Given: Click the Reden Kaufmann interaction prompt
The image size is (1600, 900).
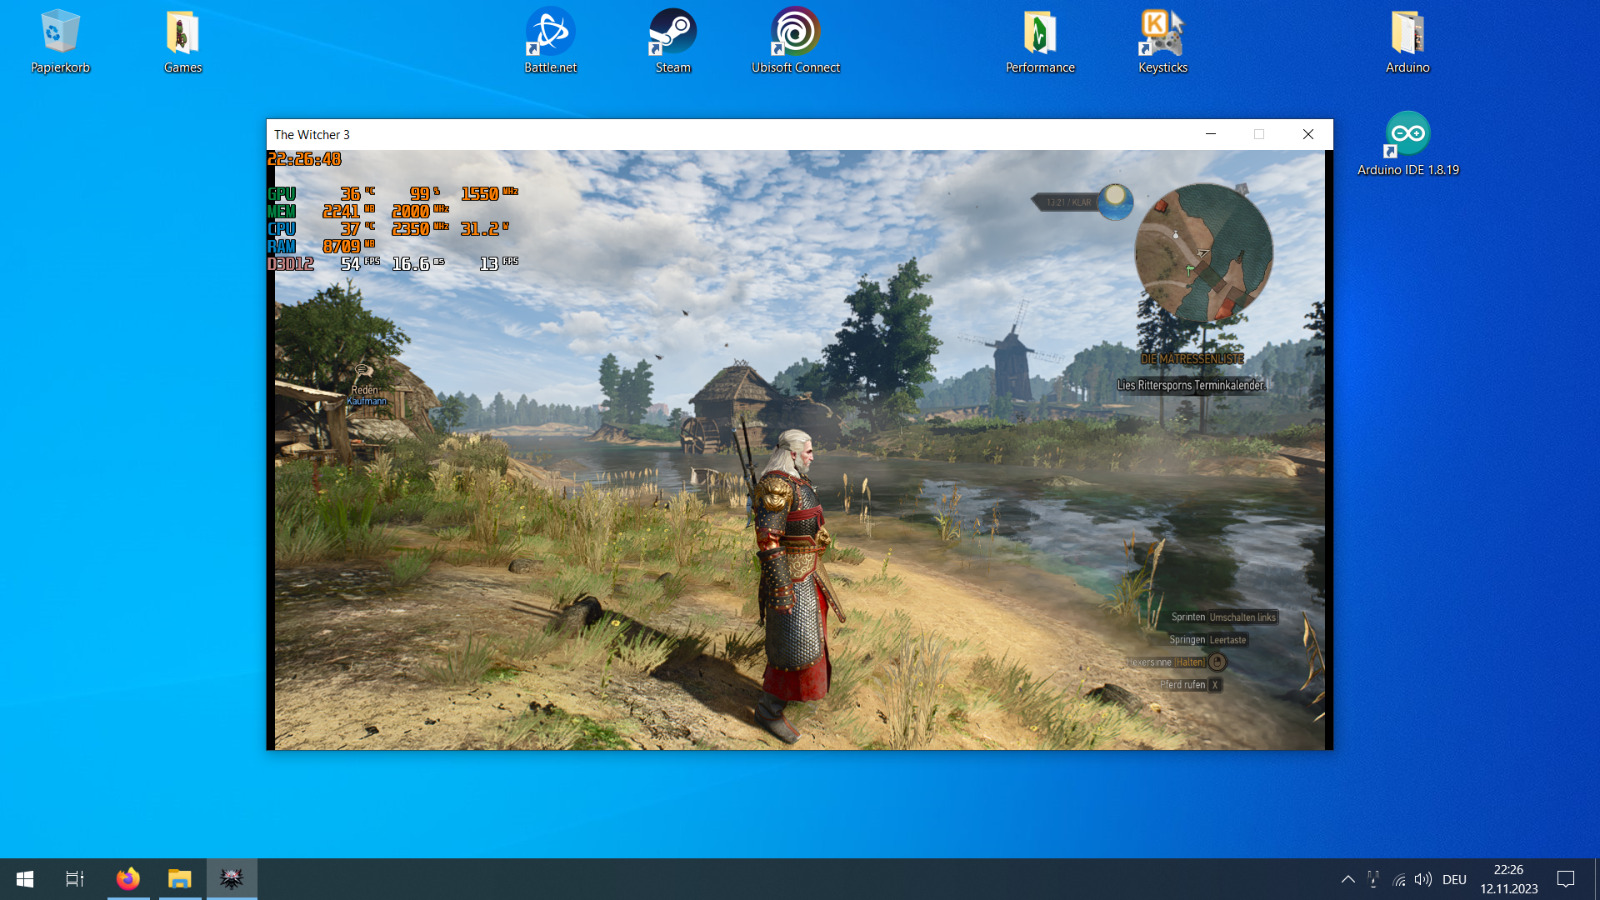Looking at the screenshot, I should point(365,385).
